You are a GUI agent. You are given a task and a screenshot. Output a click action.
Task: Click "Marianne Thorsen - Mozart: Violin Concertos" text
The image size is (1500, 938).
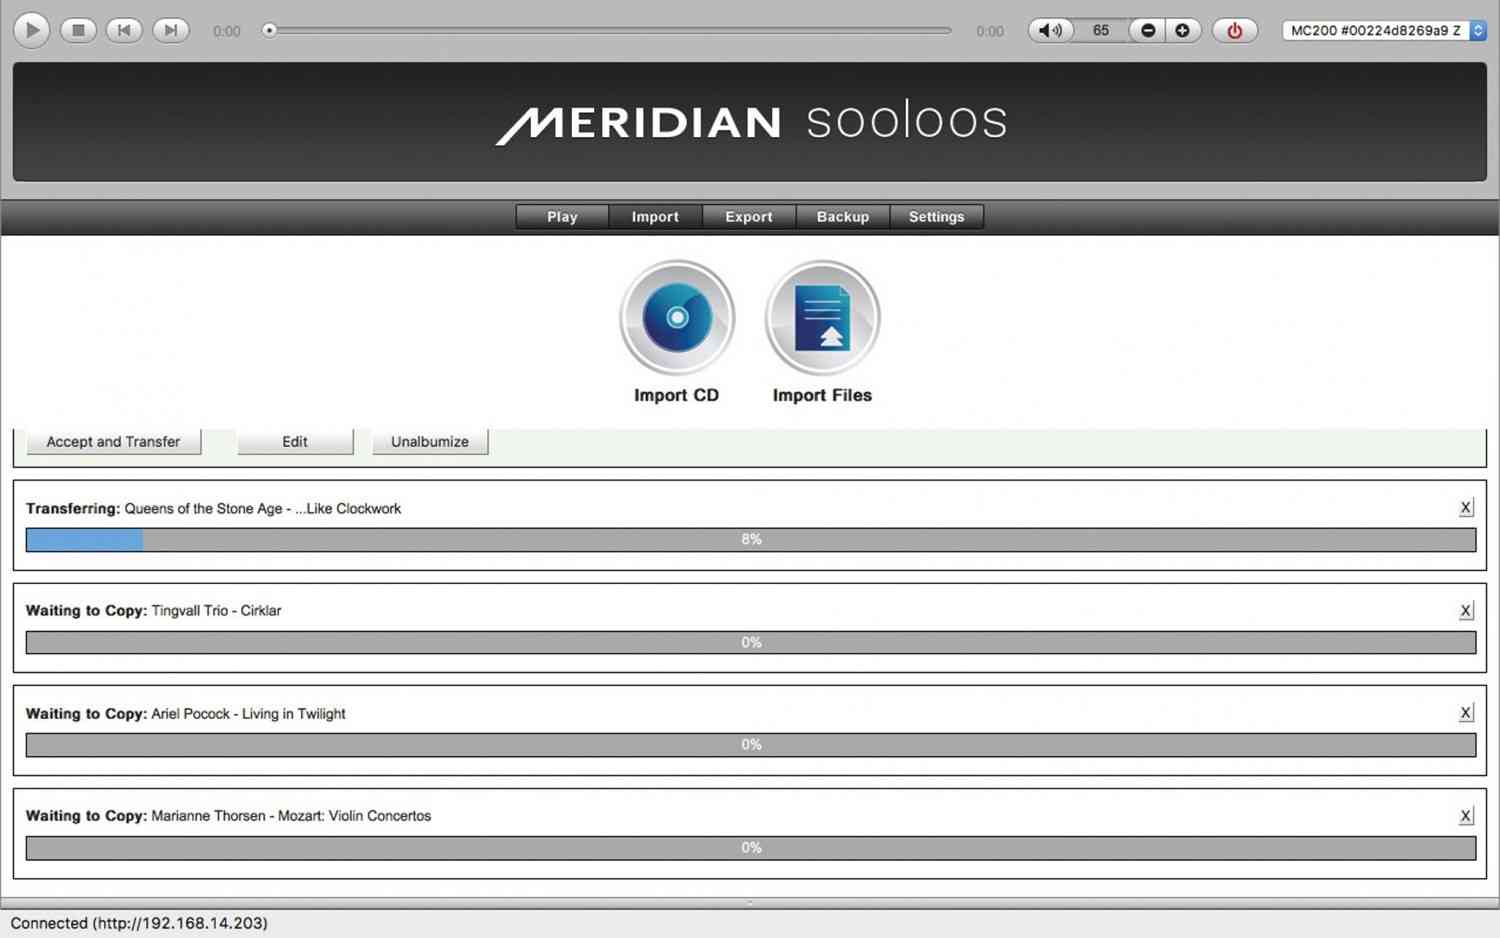click(x=291, y=816)
